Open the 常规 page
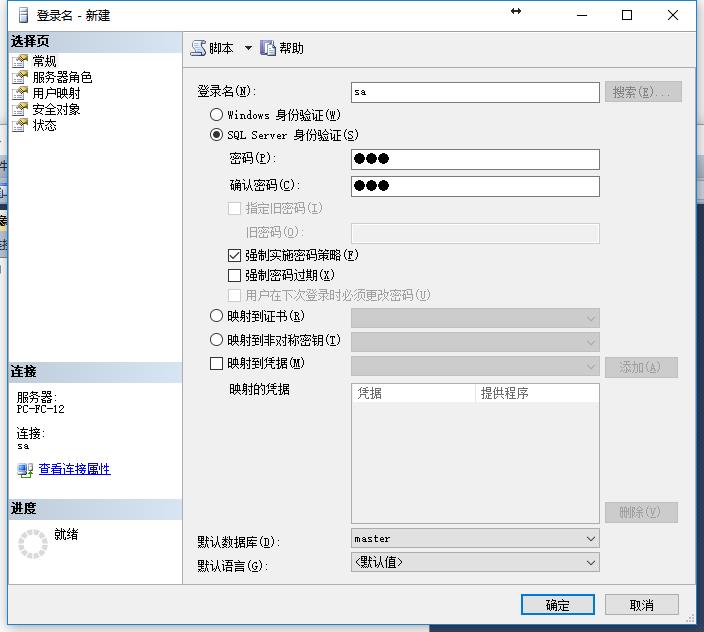 (x=44, y=61)
